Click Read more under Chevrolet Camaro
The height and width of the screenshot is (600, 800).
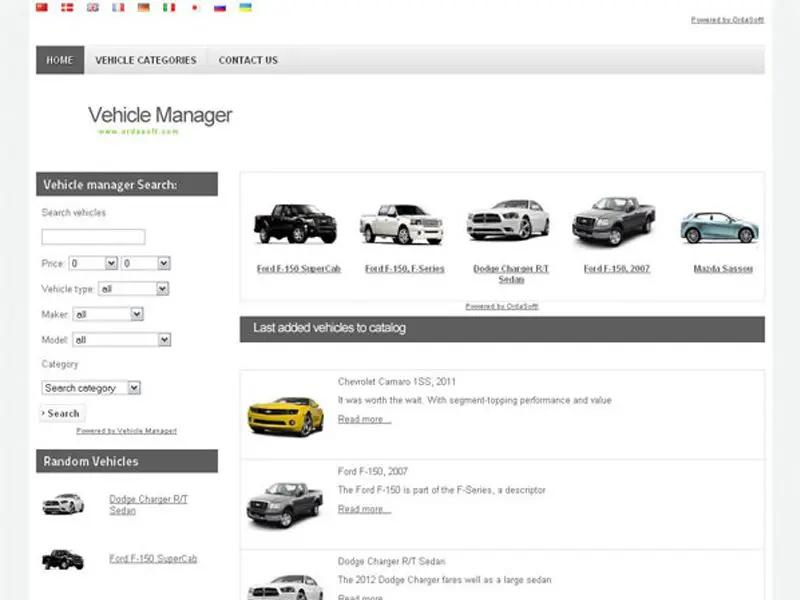point(364,419)
